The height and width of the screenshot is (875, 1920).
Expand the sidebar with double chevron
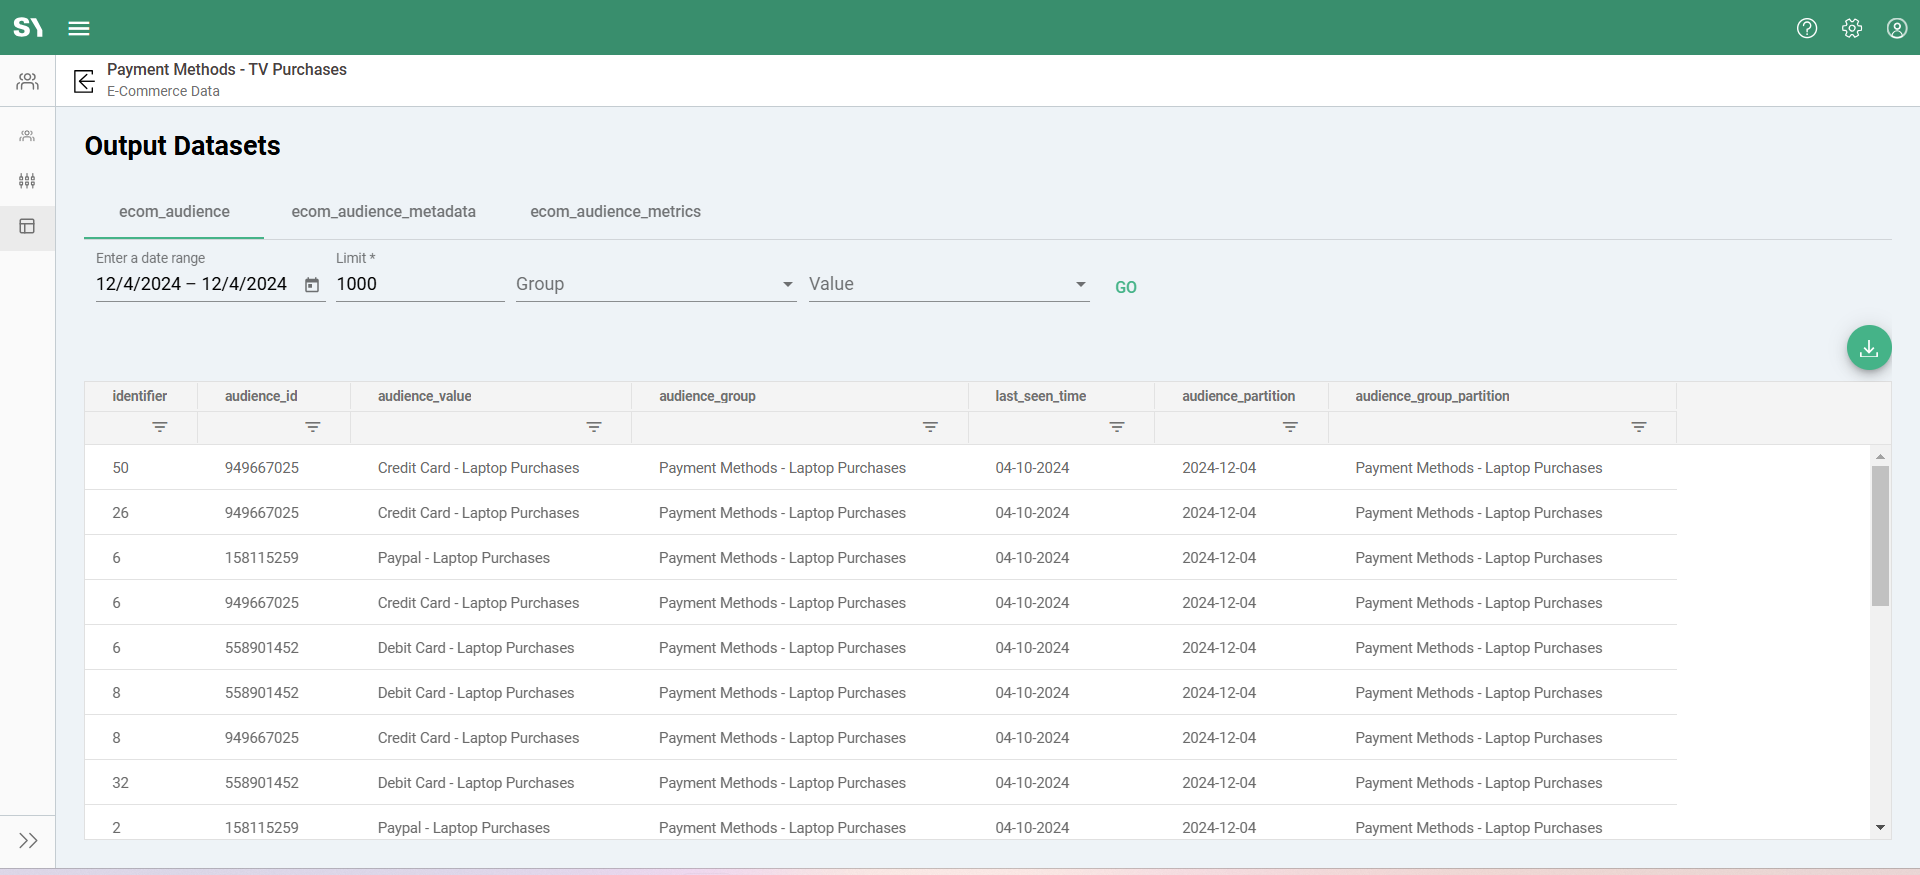coord(28,840)
